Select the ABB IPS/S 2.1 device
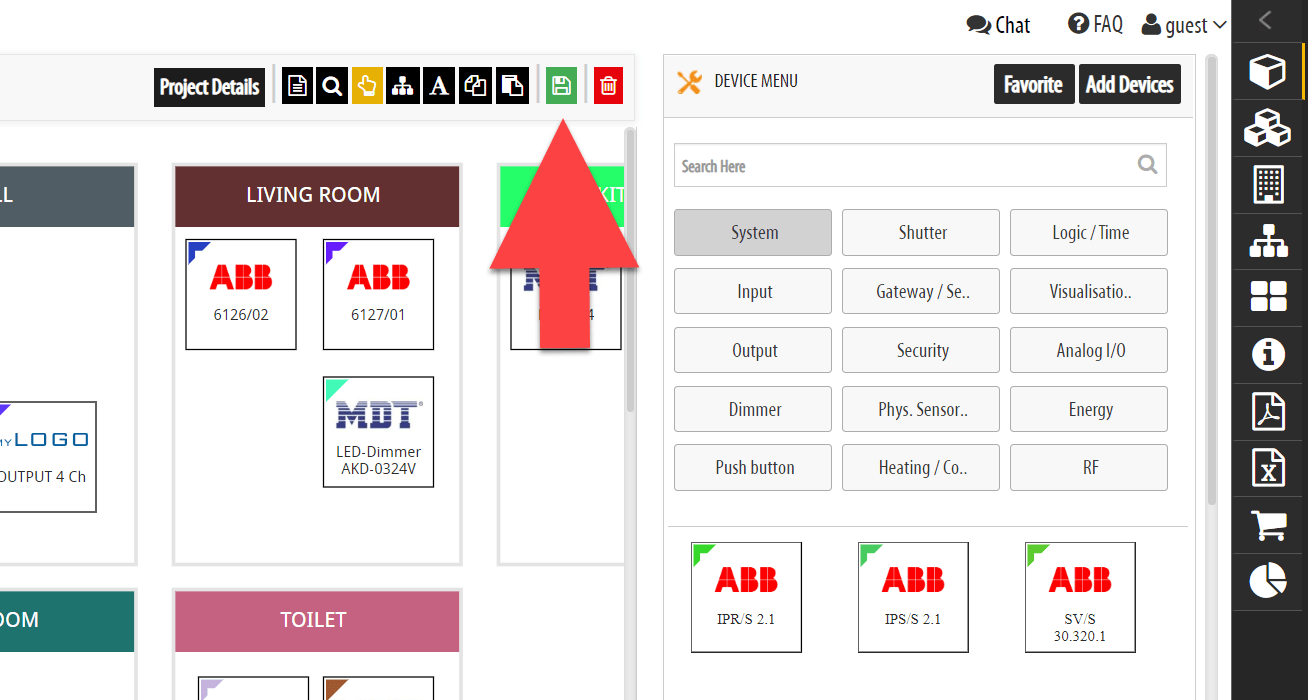The height and width of the screenshot is (700, 1308). tap(913, 597)
